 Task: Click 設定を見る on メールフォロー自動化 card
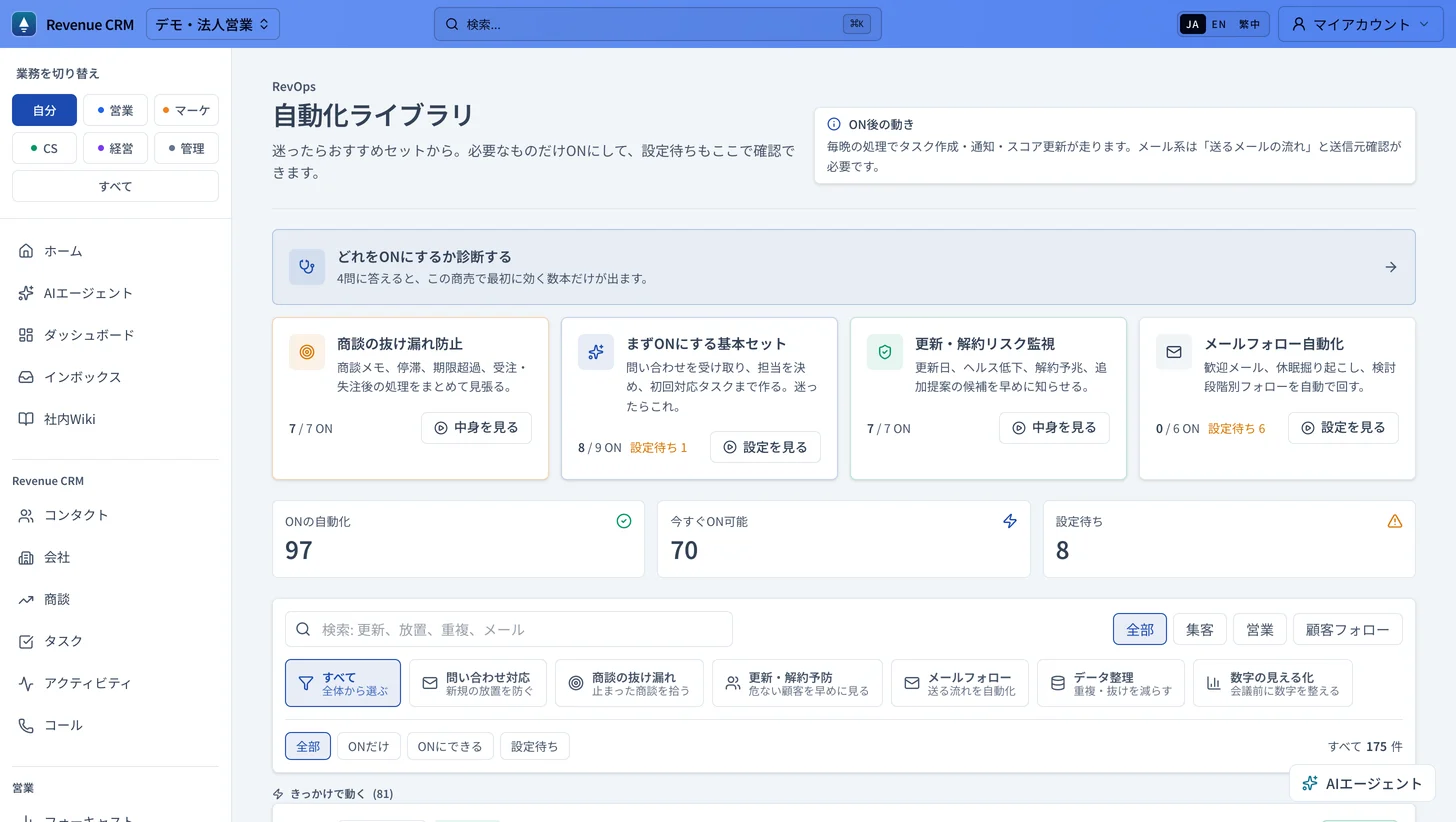(x=1343, y=427)
